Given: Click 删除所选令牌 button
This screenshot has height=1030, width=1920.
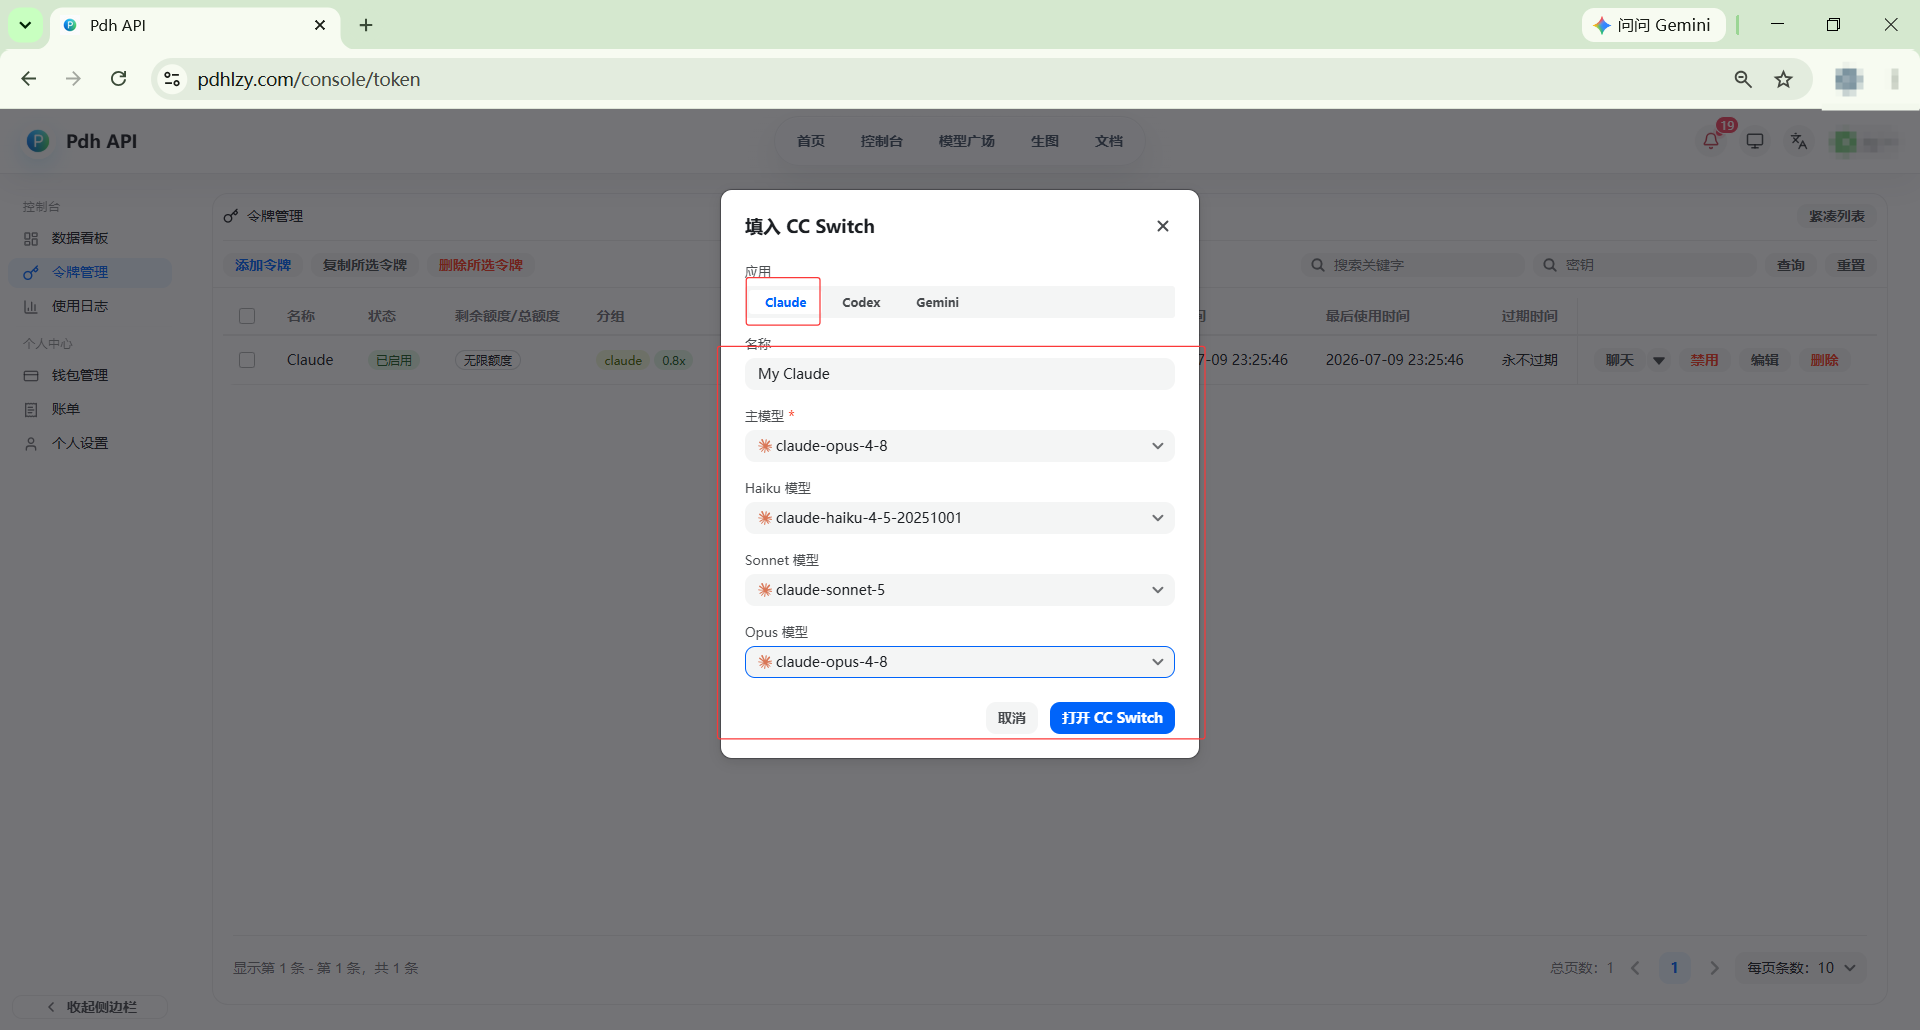Looking at the screenshot, I should 481,265.
